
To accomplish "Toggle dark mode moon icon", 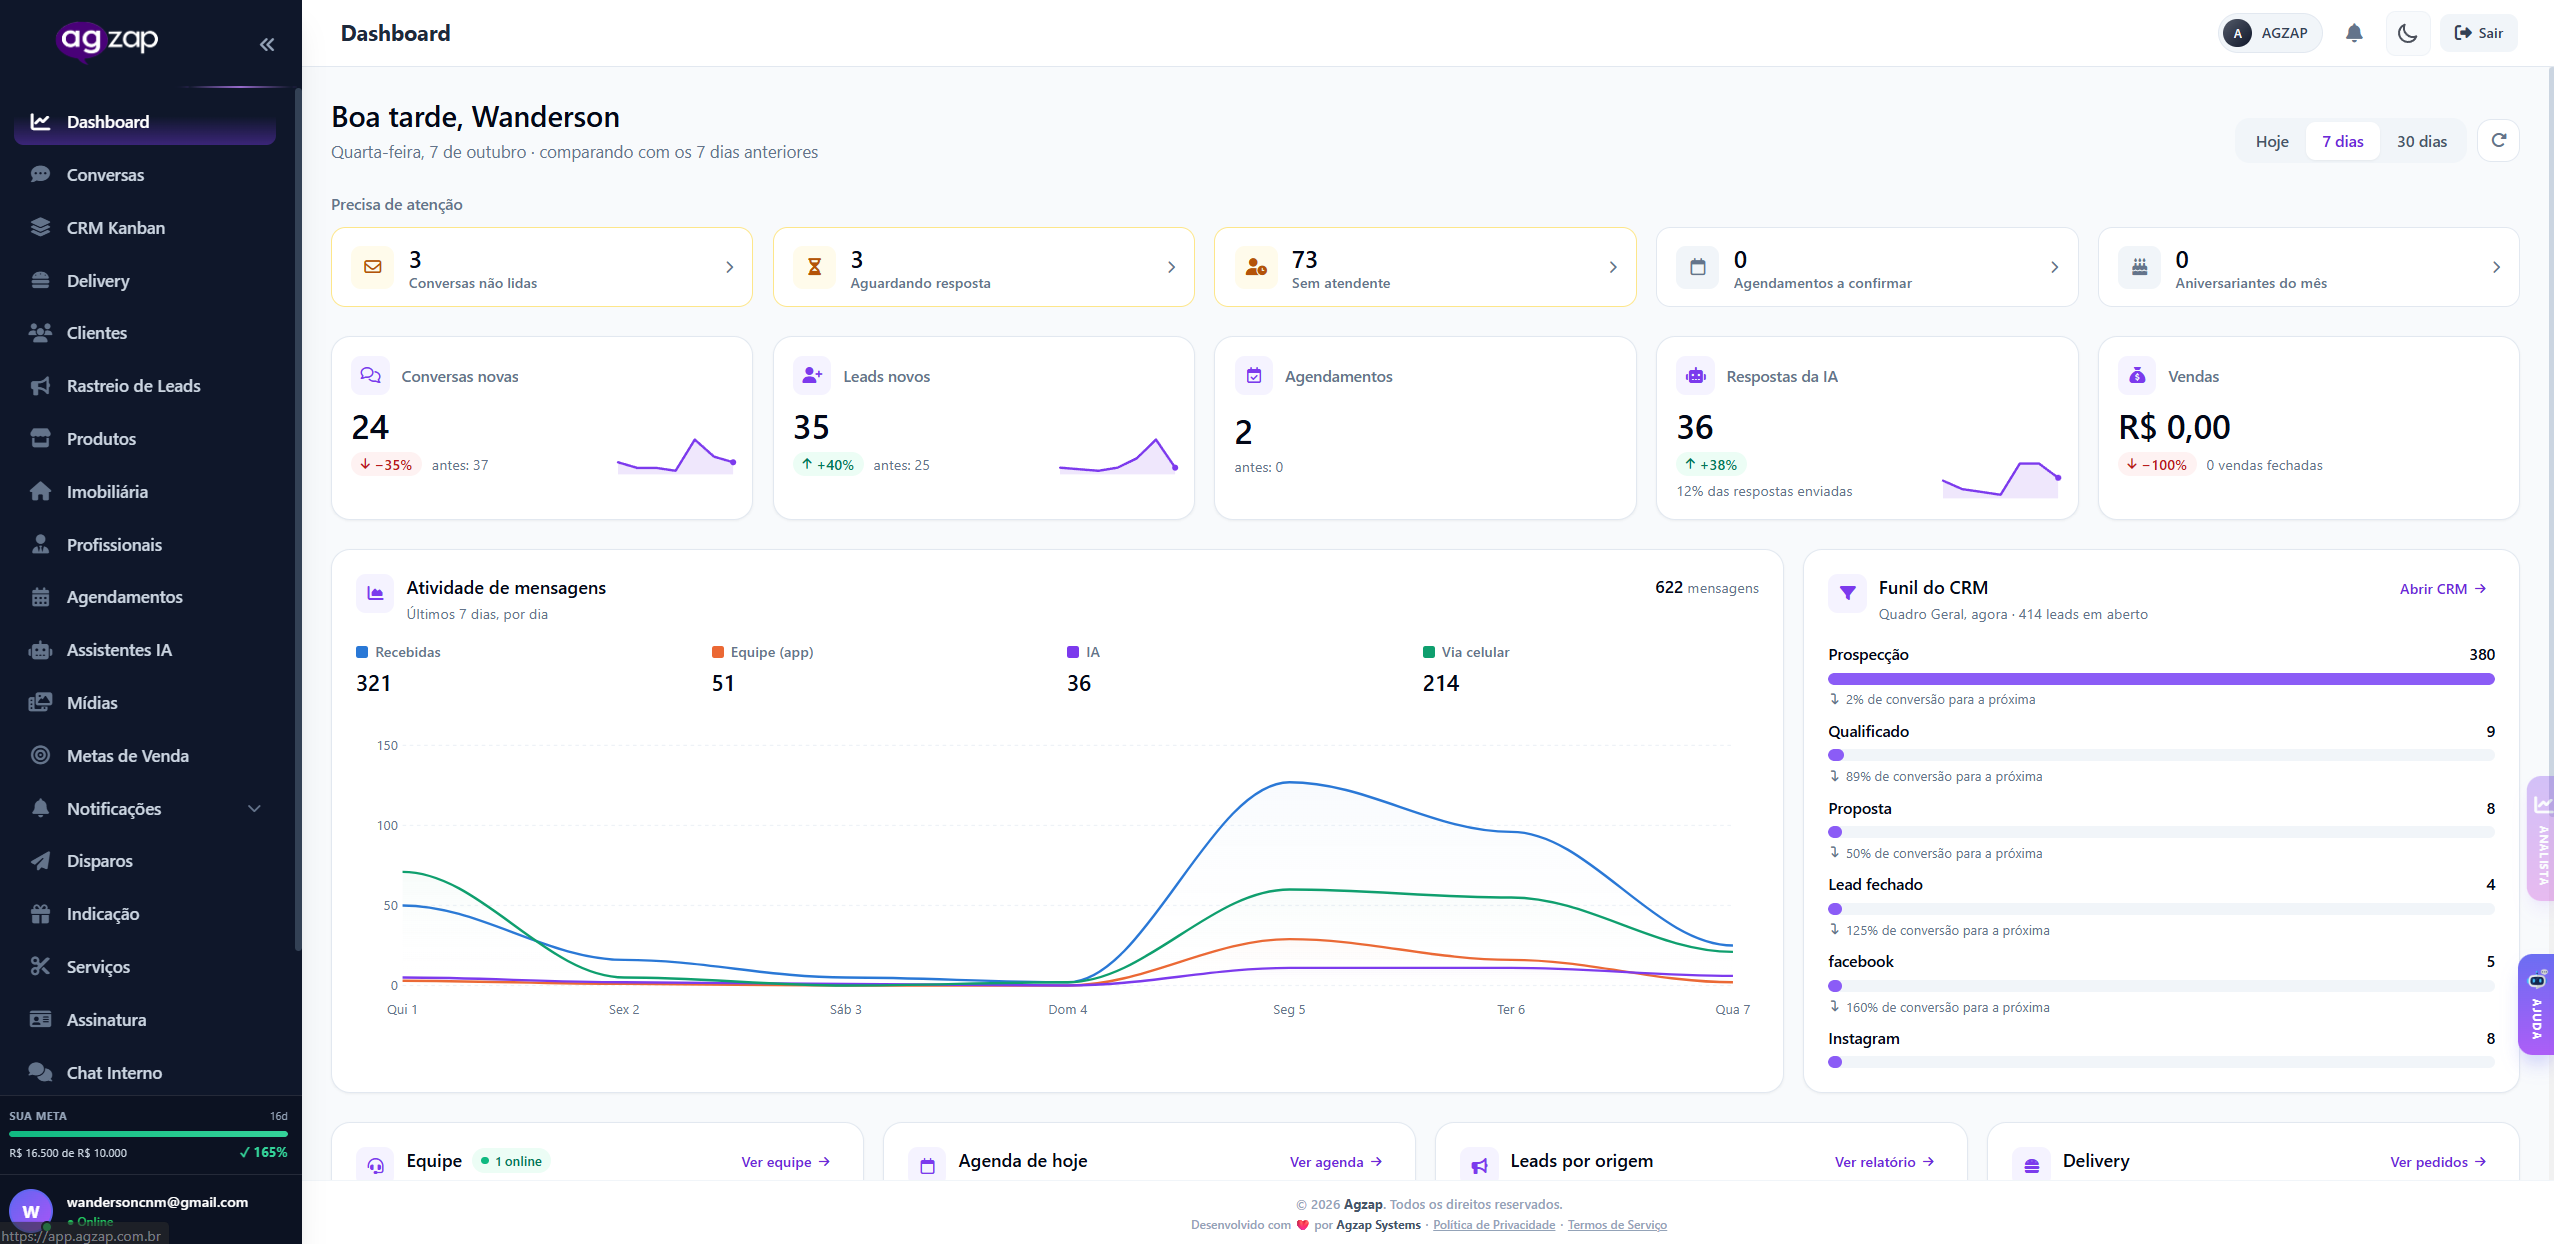I will (2407, 33).
